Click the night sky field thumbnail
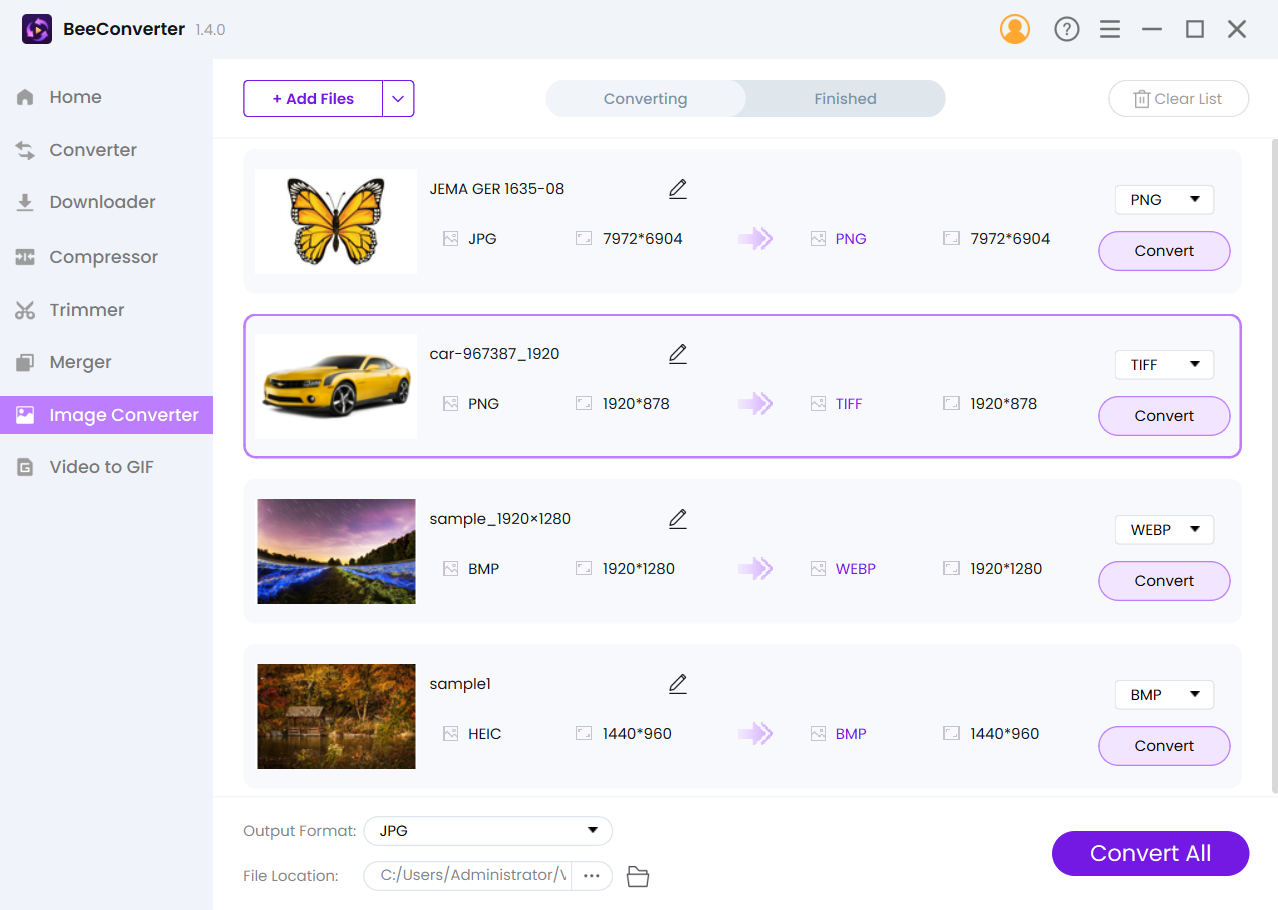 336,551
